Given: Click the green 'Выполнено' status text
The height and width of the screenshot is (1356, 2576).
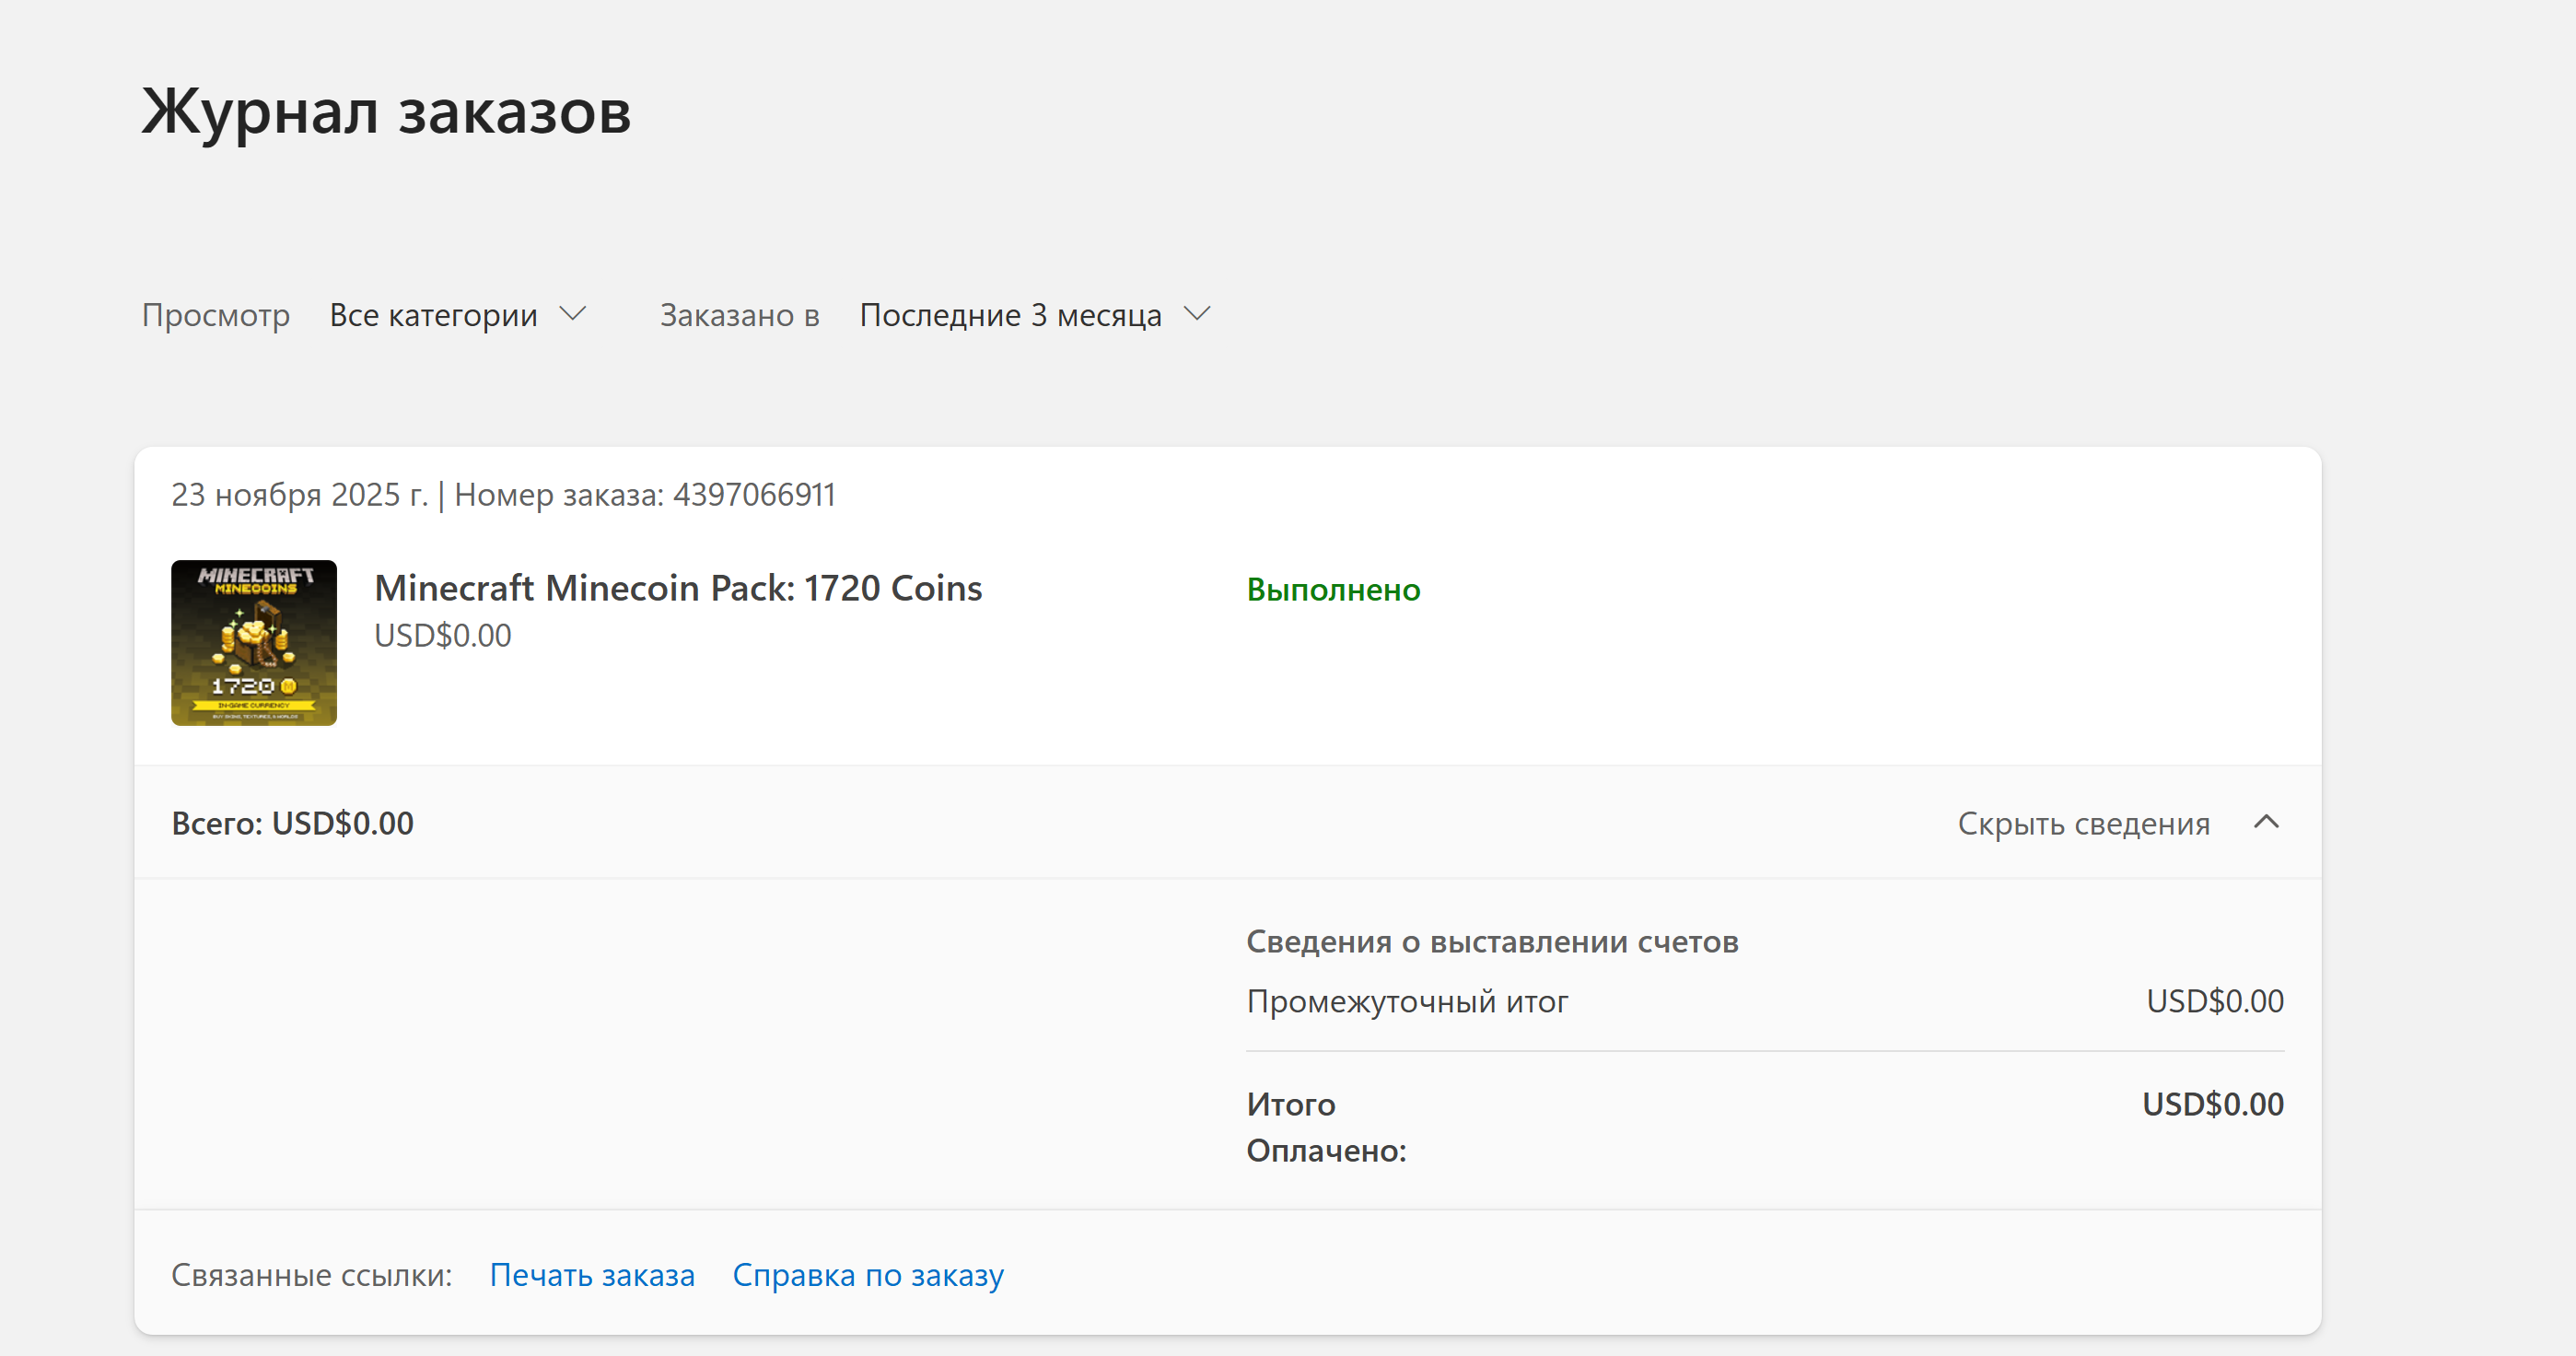Looking at the screenshot, I should pyautogui.click(x=1333, y=590).
